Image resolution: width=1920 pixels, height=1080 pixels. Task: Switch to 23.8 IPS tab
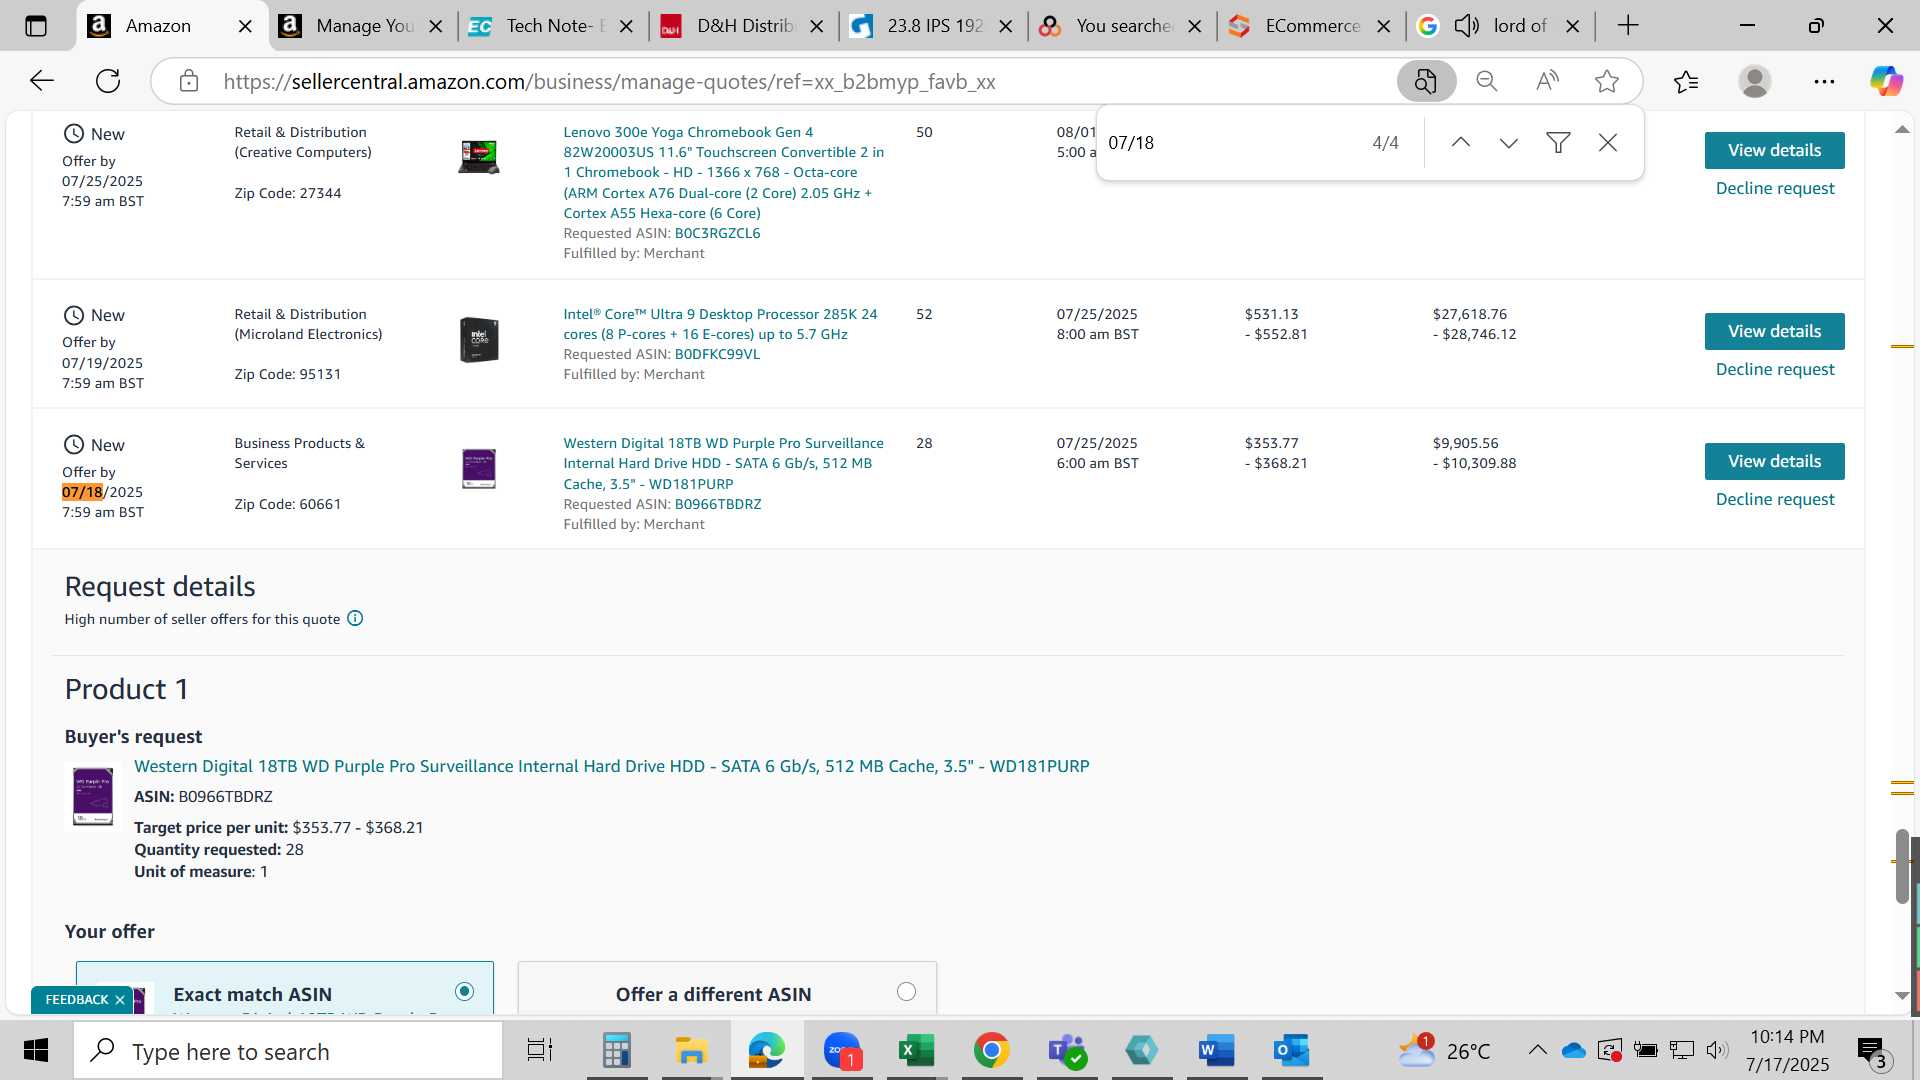932,26
